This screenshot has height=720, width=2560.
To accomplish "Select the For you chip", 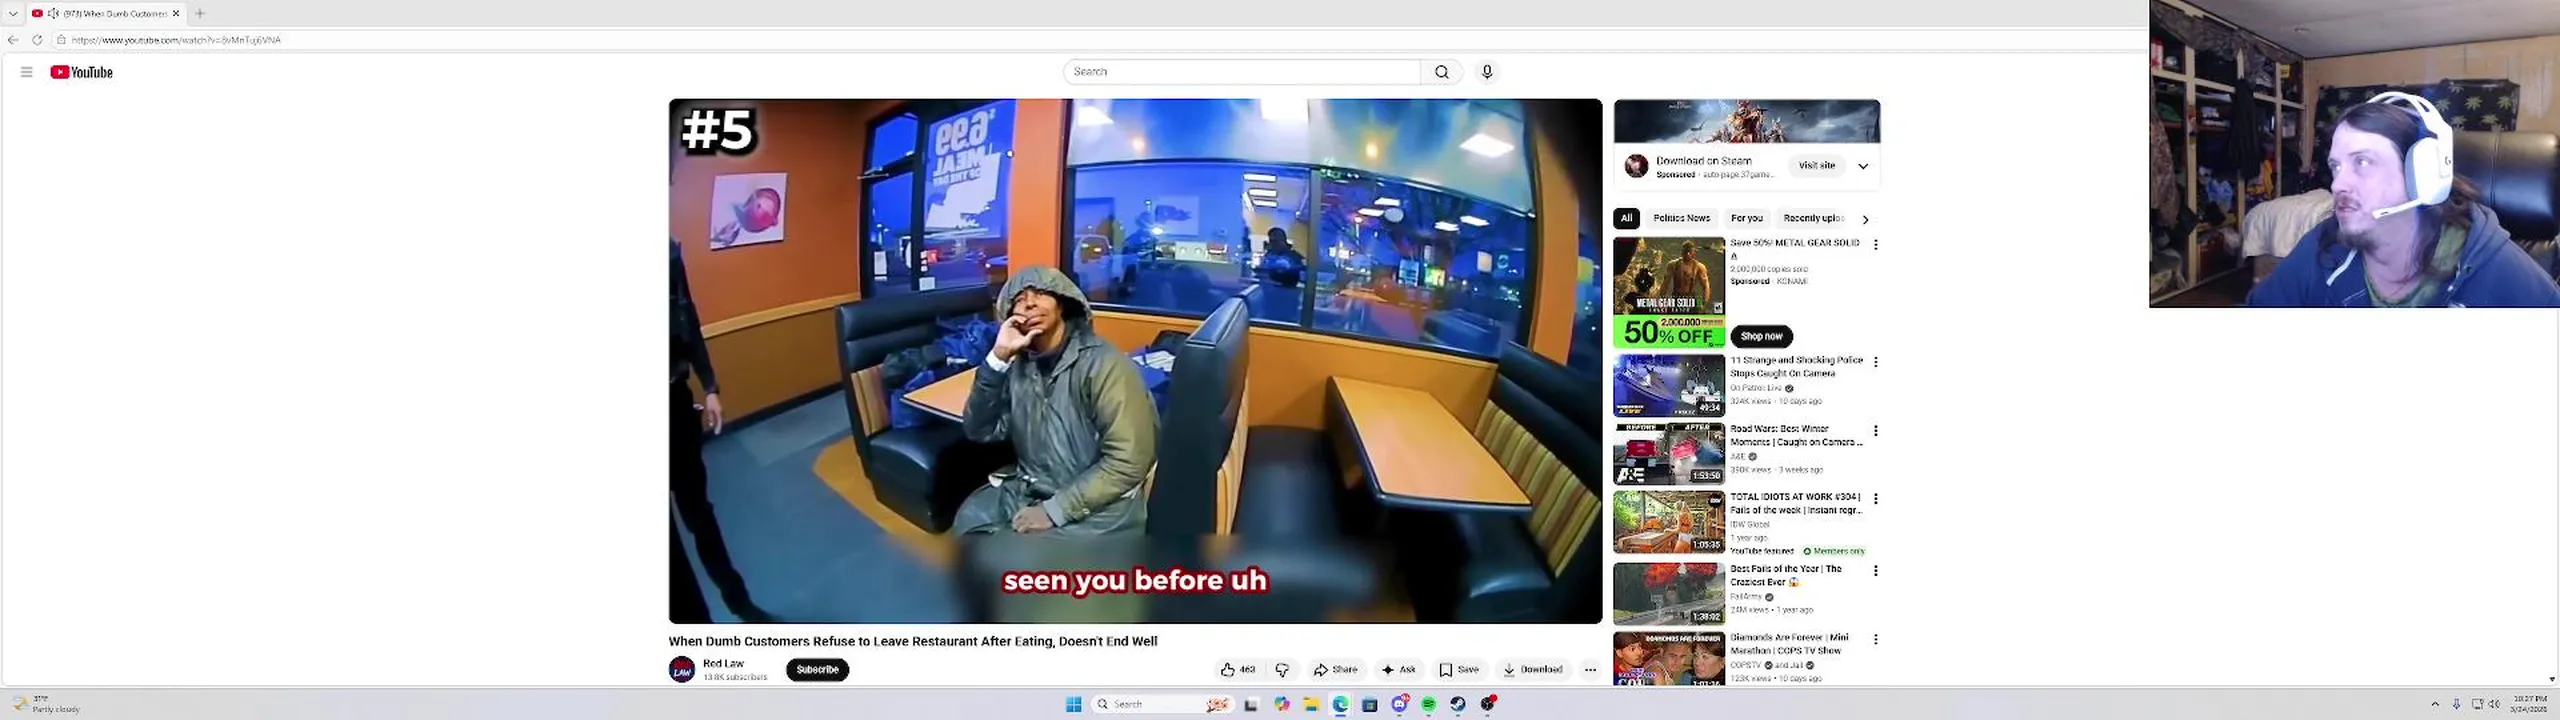I will point(1746,218).
